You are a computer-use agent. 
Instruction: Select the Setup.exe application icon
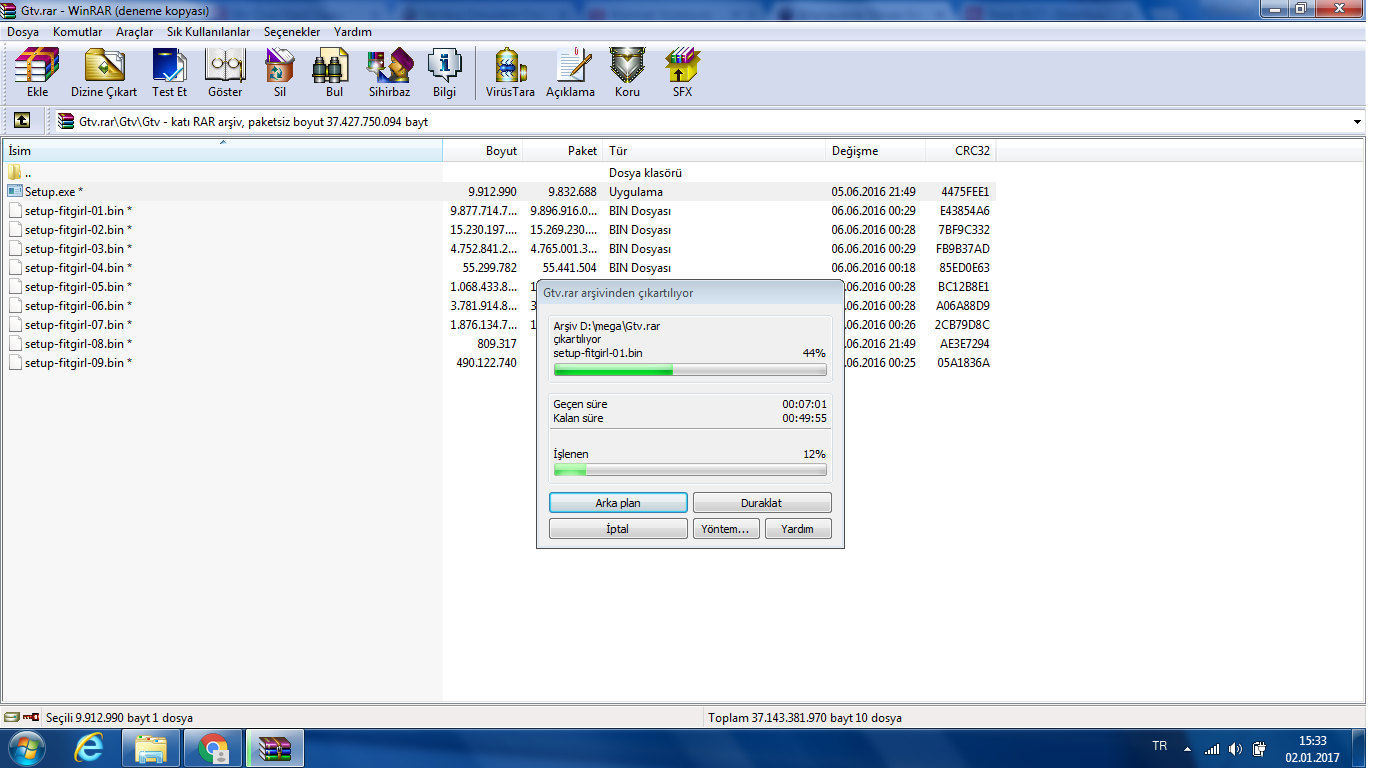point(15,191)
